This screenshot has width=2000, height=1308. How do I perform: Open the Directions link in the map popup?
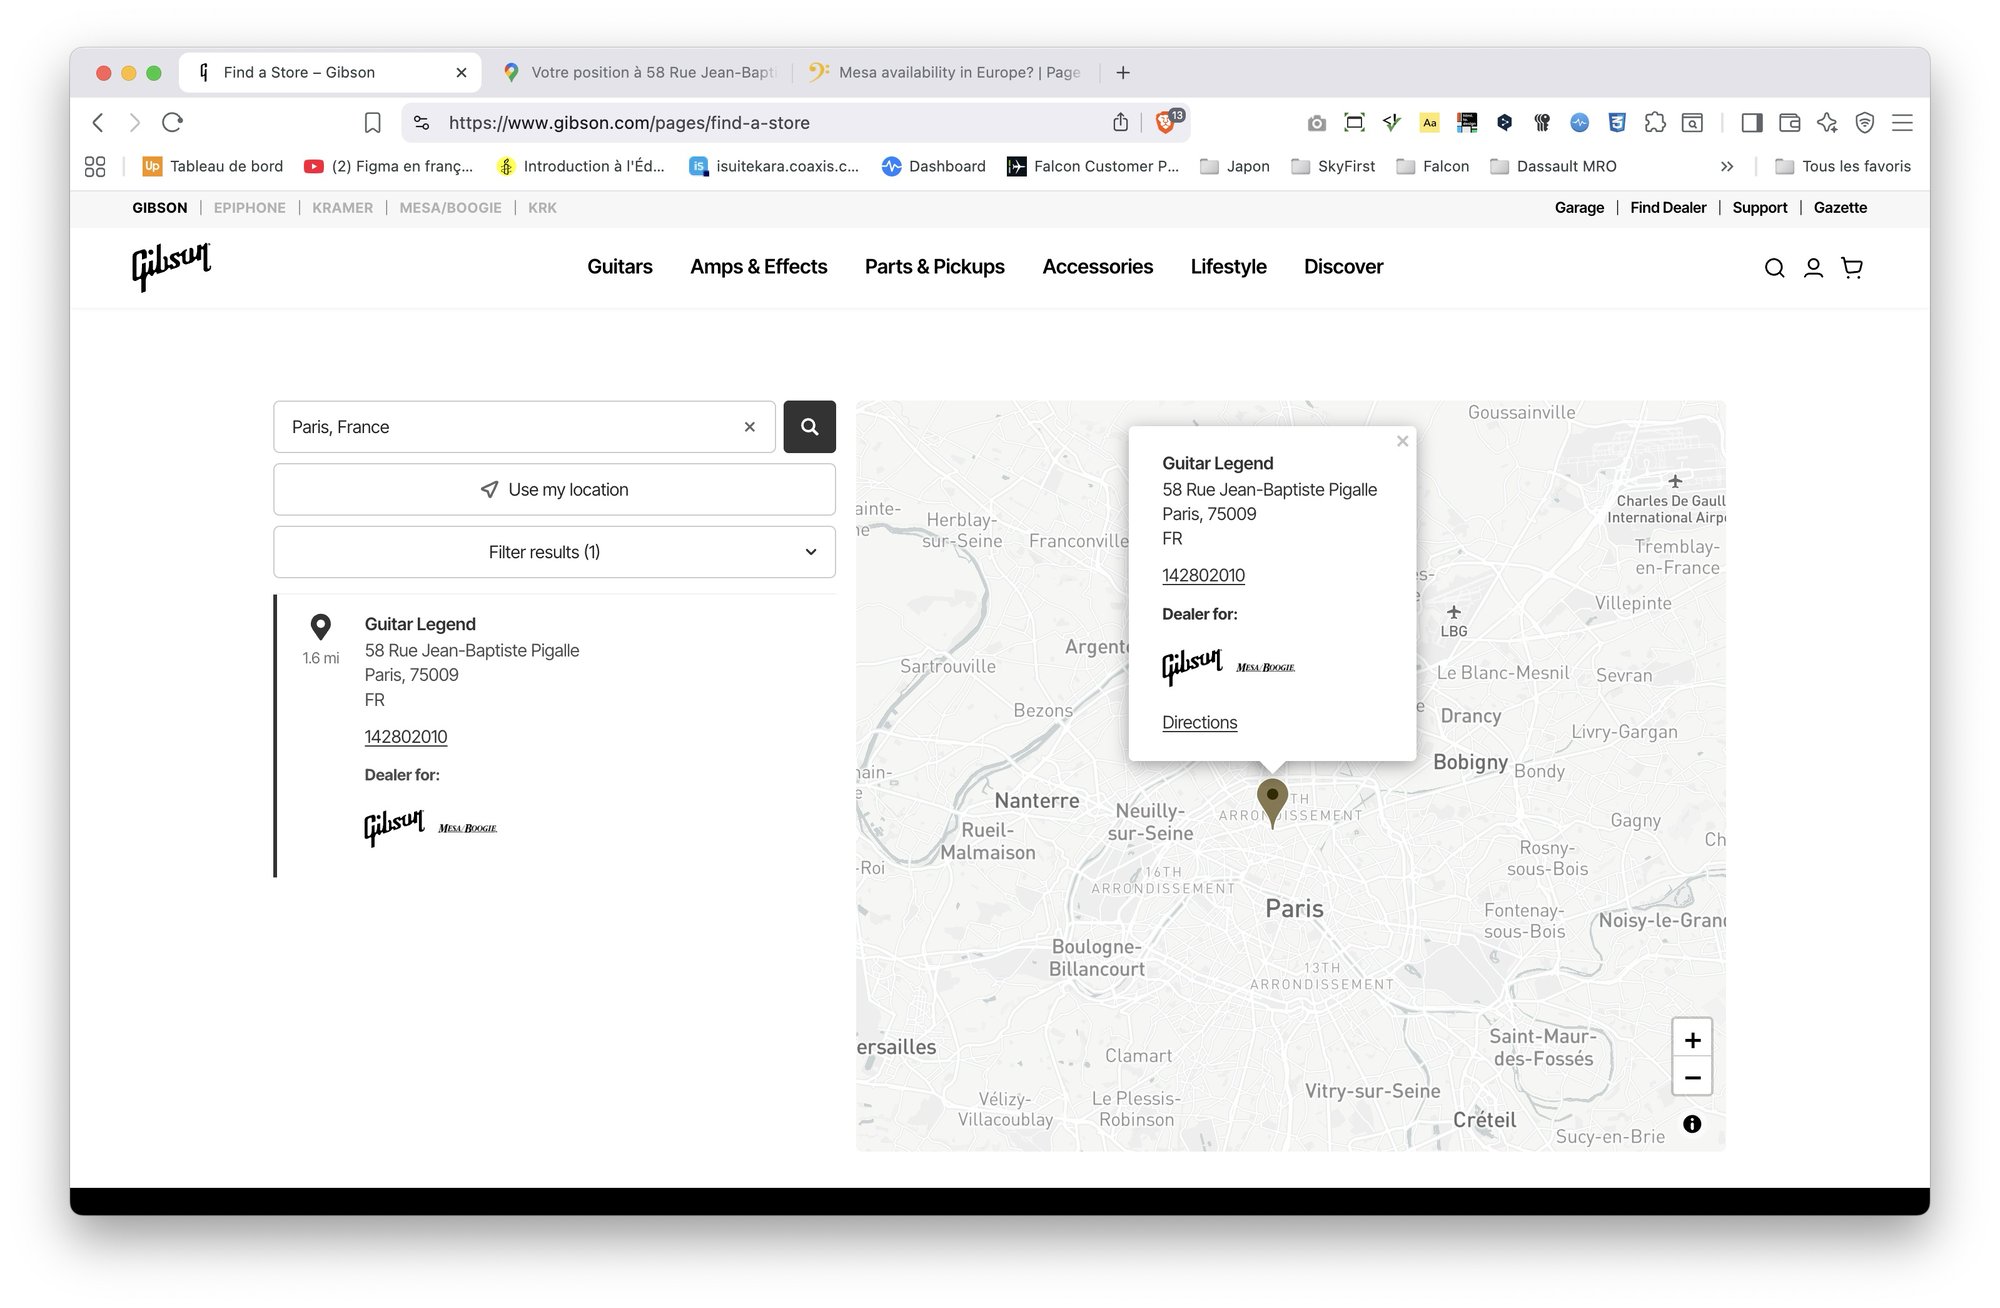1200,723
